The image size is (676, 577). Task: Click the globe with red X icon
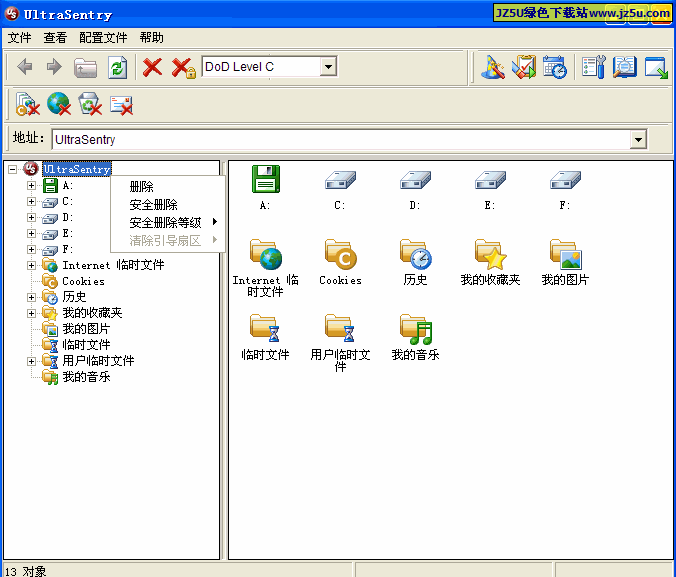[59, 103]
